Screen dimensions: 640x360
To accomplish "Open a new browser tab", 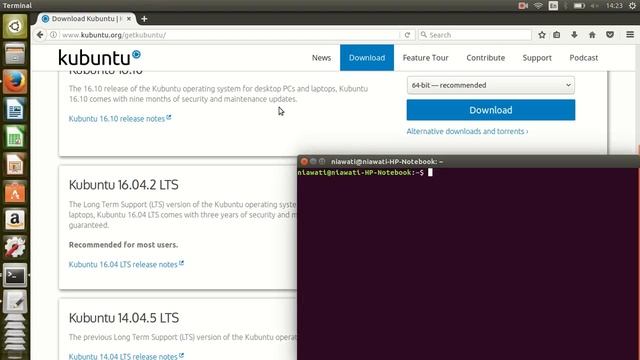I will pyautogui.click(x=144, y=19).
